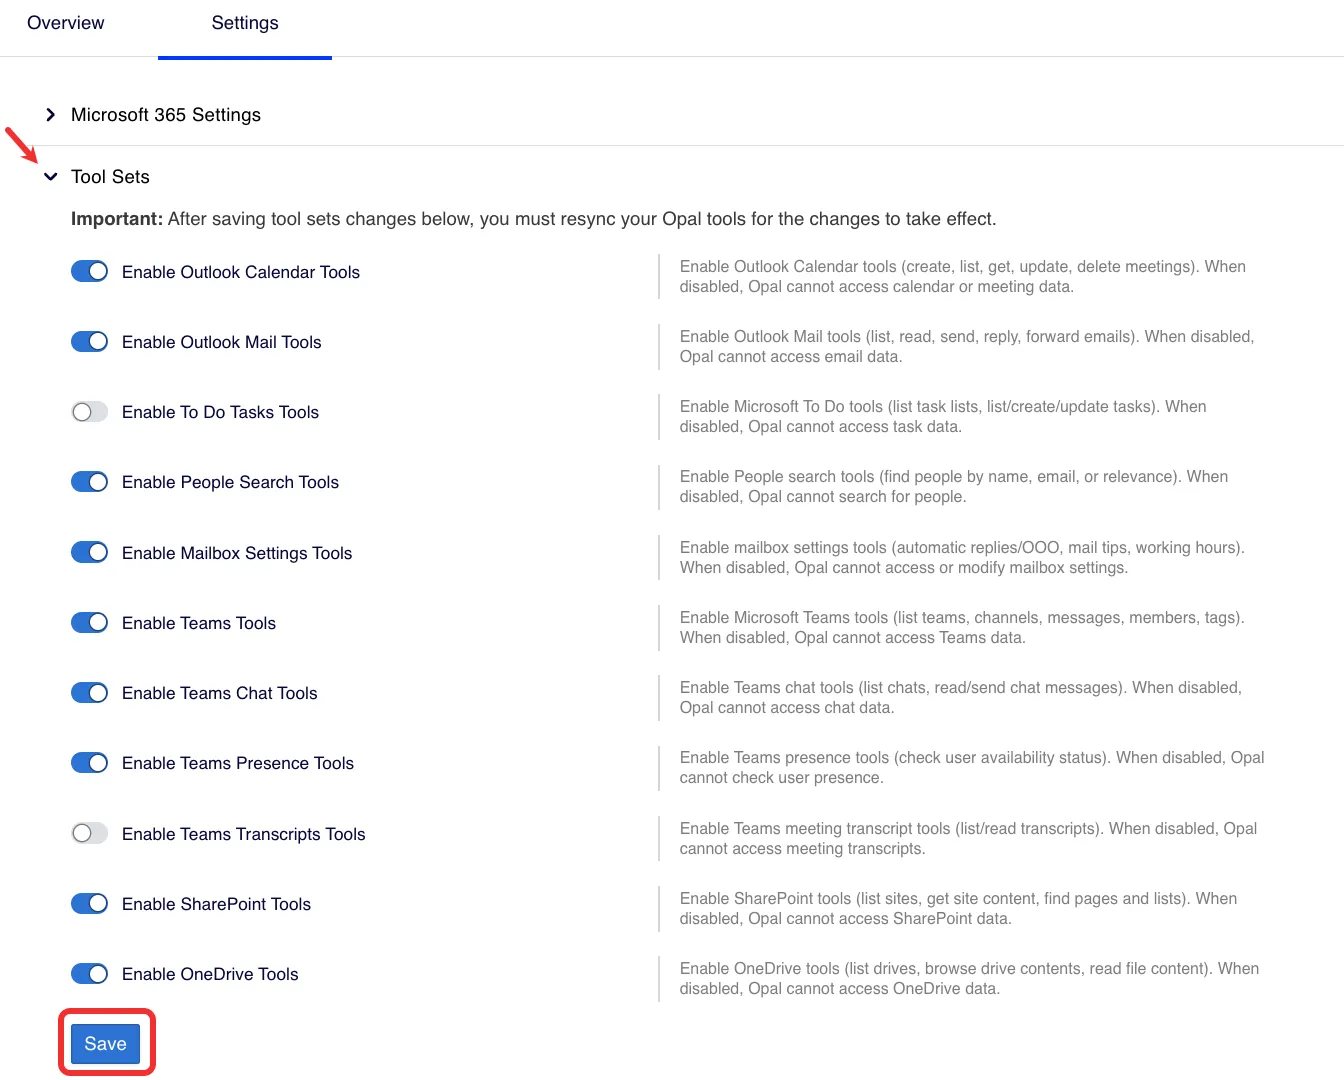1344x1080 pixels.
Task: Click the Outlook Calendar tools description text
Action: pyautogui.click(x=963, y=277)
